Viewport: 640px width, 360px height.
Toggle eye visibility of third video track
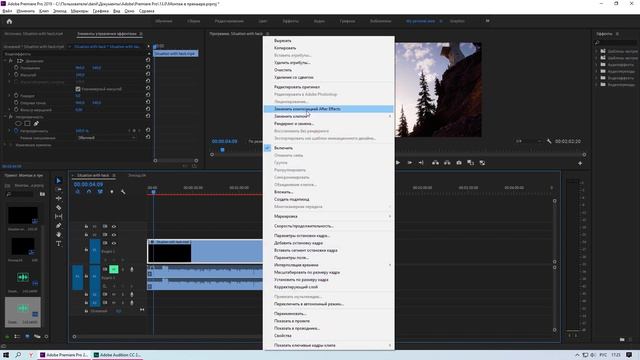[114, 243]
